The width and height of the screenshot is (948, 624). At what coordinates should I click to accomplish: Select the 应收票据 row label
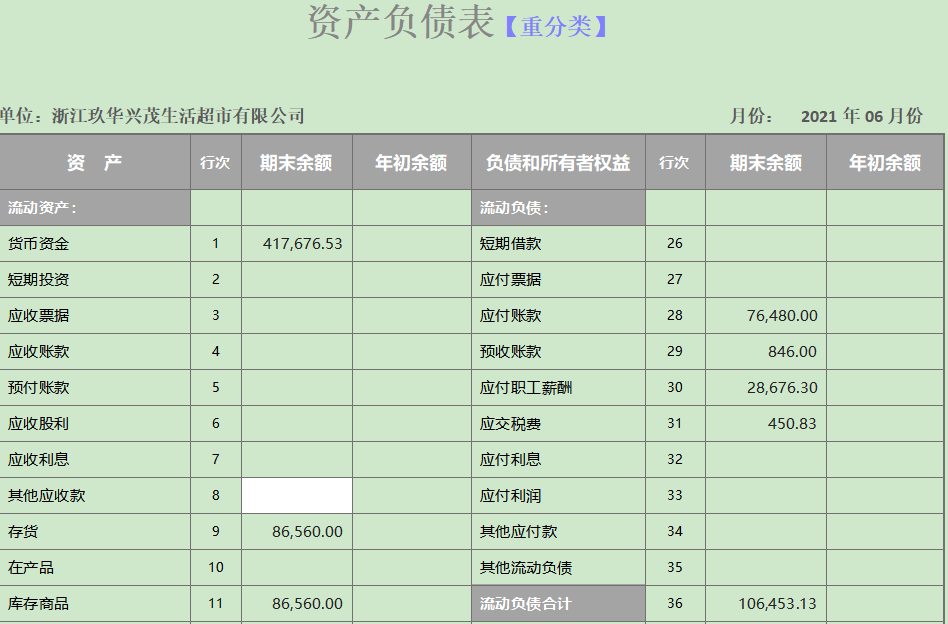[38, 316]
